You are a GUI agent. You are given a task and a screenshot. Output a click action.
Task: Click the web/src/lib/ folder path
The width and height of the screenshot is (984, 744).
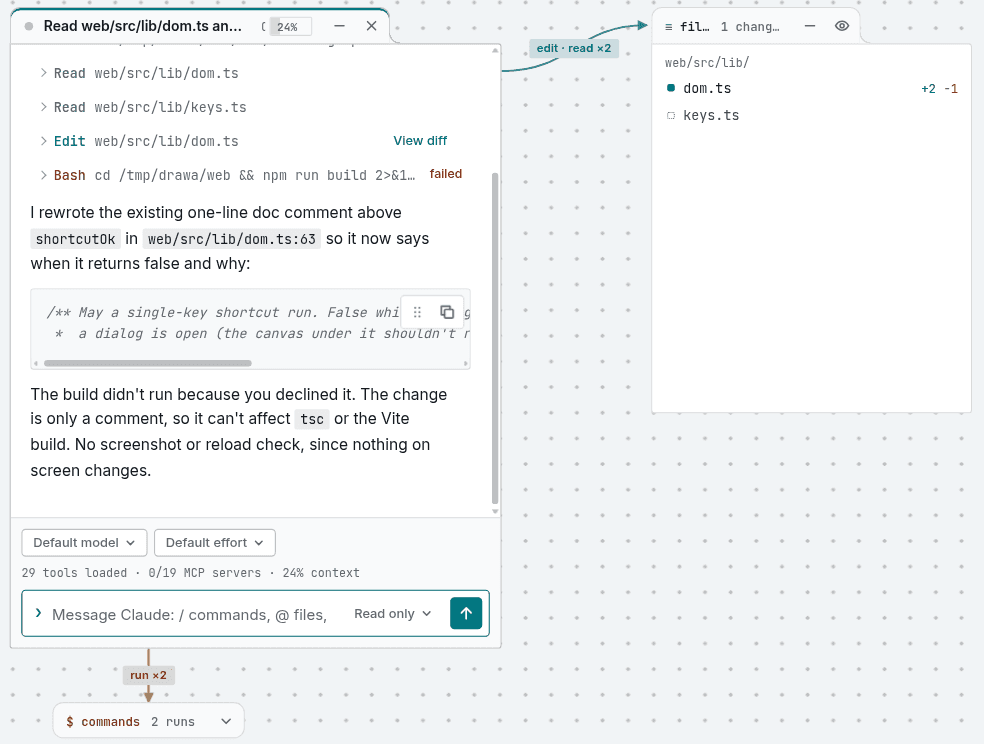coord(707,63)
